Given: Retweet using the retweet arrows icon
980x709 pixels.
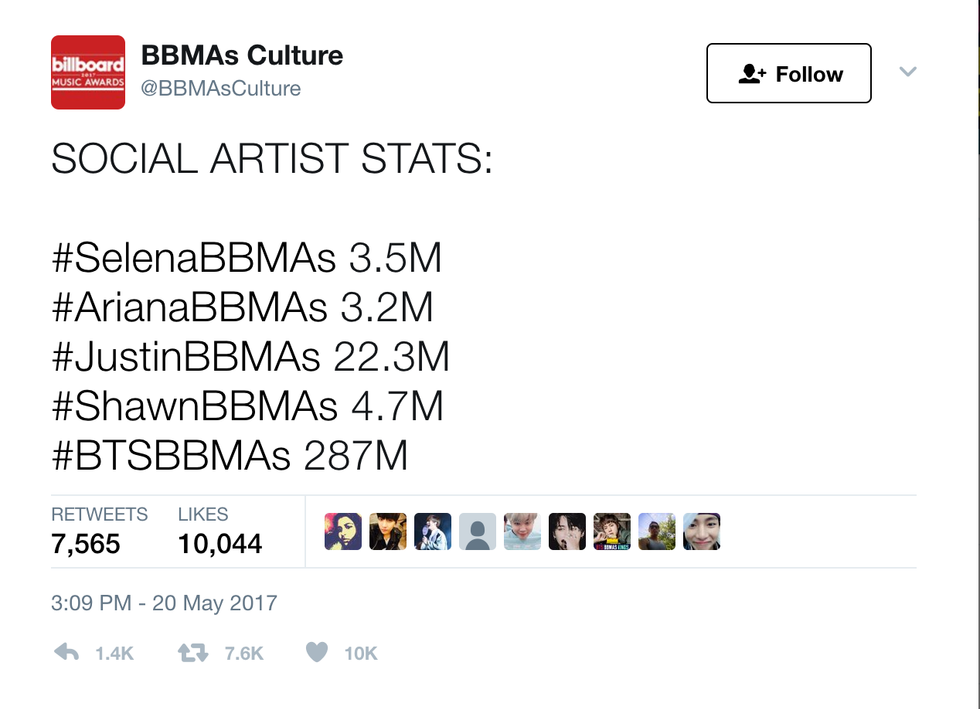Looking at the screenshot, I should click(x=192, y=653).
